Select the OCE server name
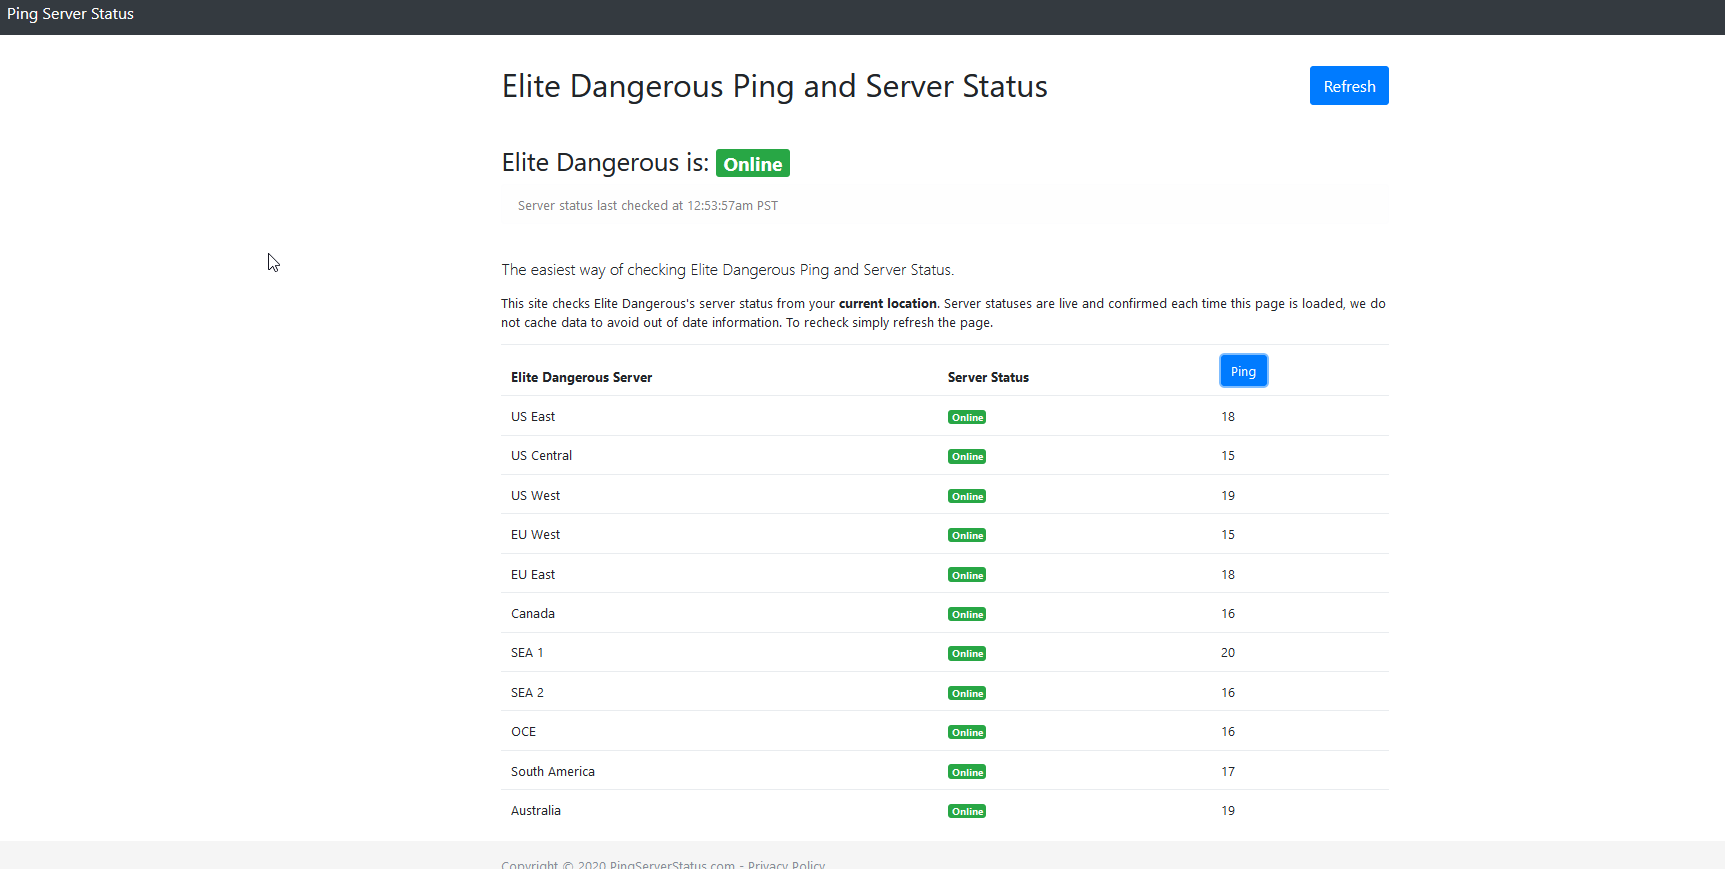This screenshot has height=869, width=1725. pyautogui.click(x=523, y=732)
